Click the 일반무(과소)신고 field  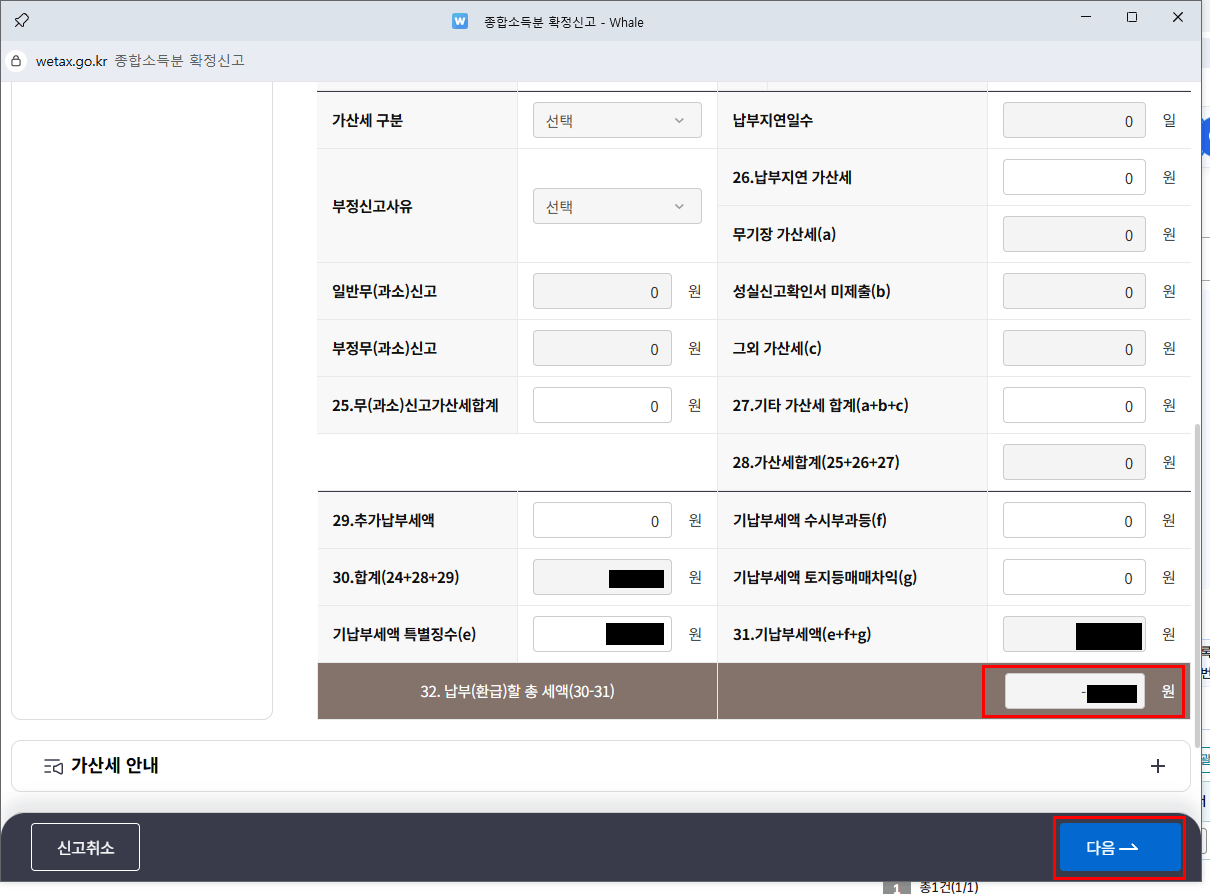coord(602,292)
